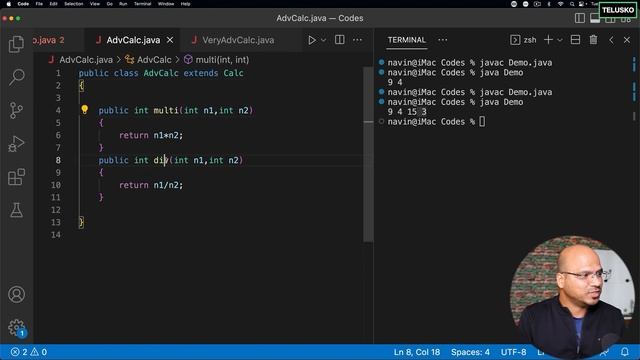640x360 pixels.
Task: Kill the terminal with trash icon
Action: [x=593, y=40]
